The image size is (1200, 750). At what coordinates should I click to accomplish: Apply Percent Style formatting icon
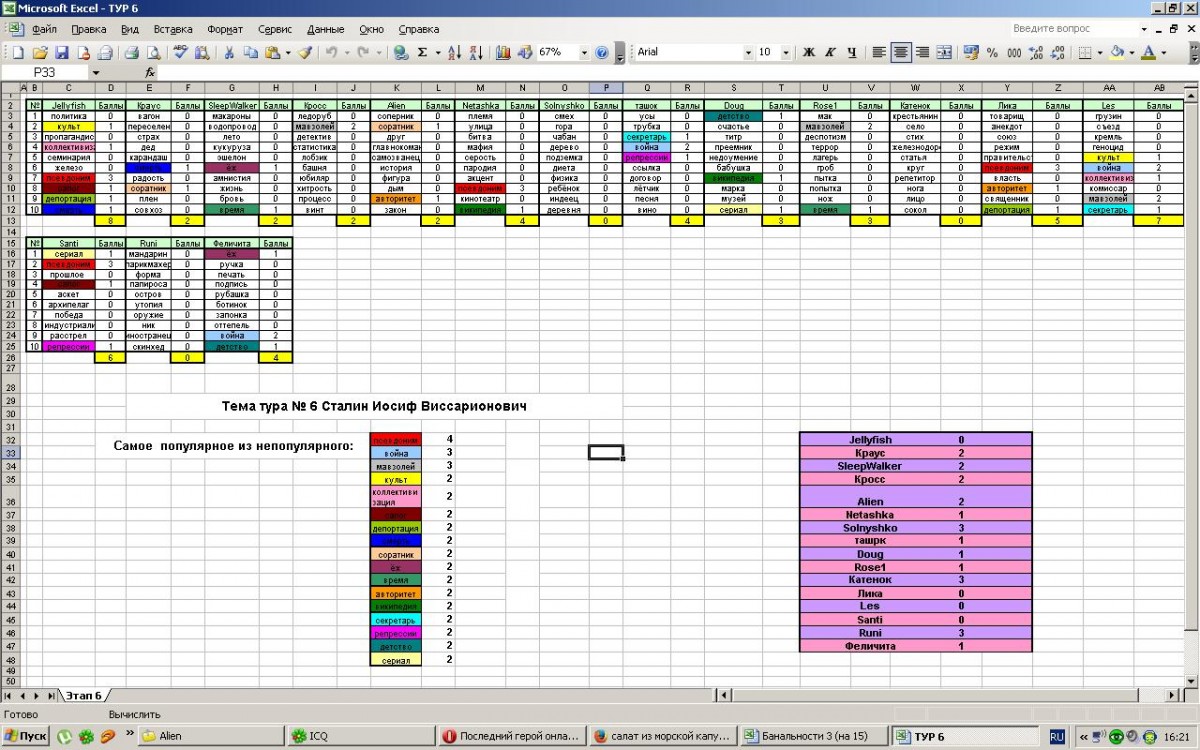click(992, 52)
